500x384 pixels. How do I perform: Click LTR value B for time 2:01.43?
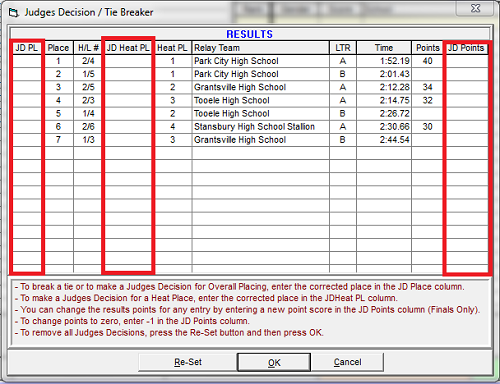[x=343, y=74]
